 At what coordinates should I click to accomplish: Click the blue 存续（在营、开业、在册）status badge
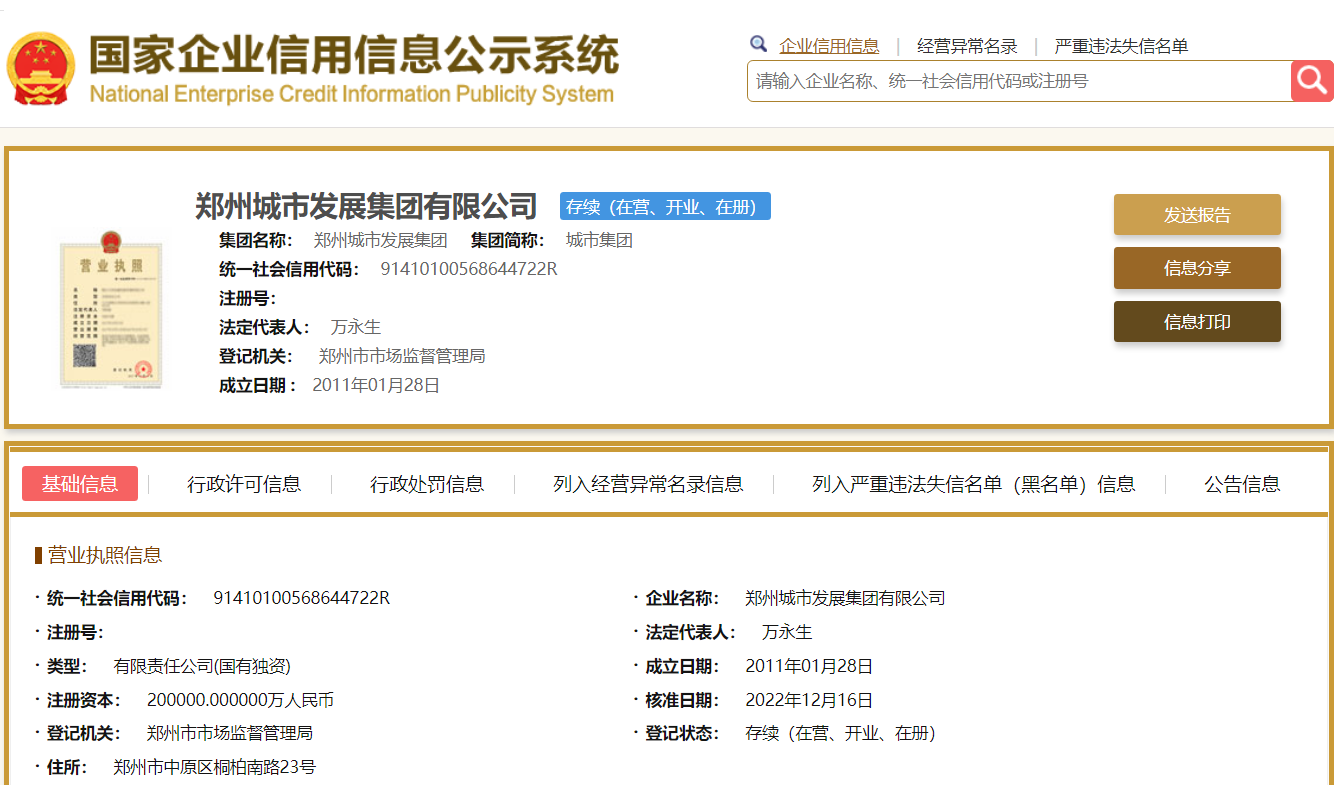point(665,207)
